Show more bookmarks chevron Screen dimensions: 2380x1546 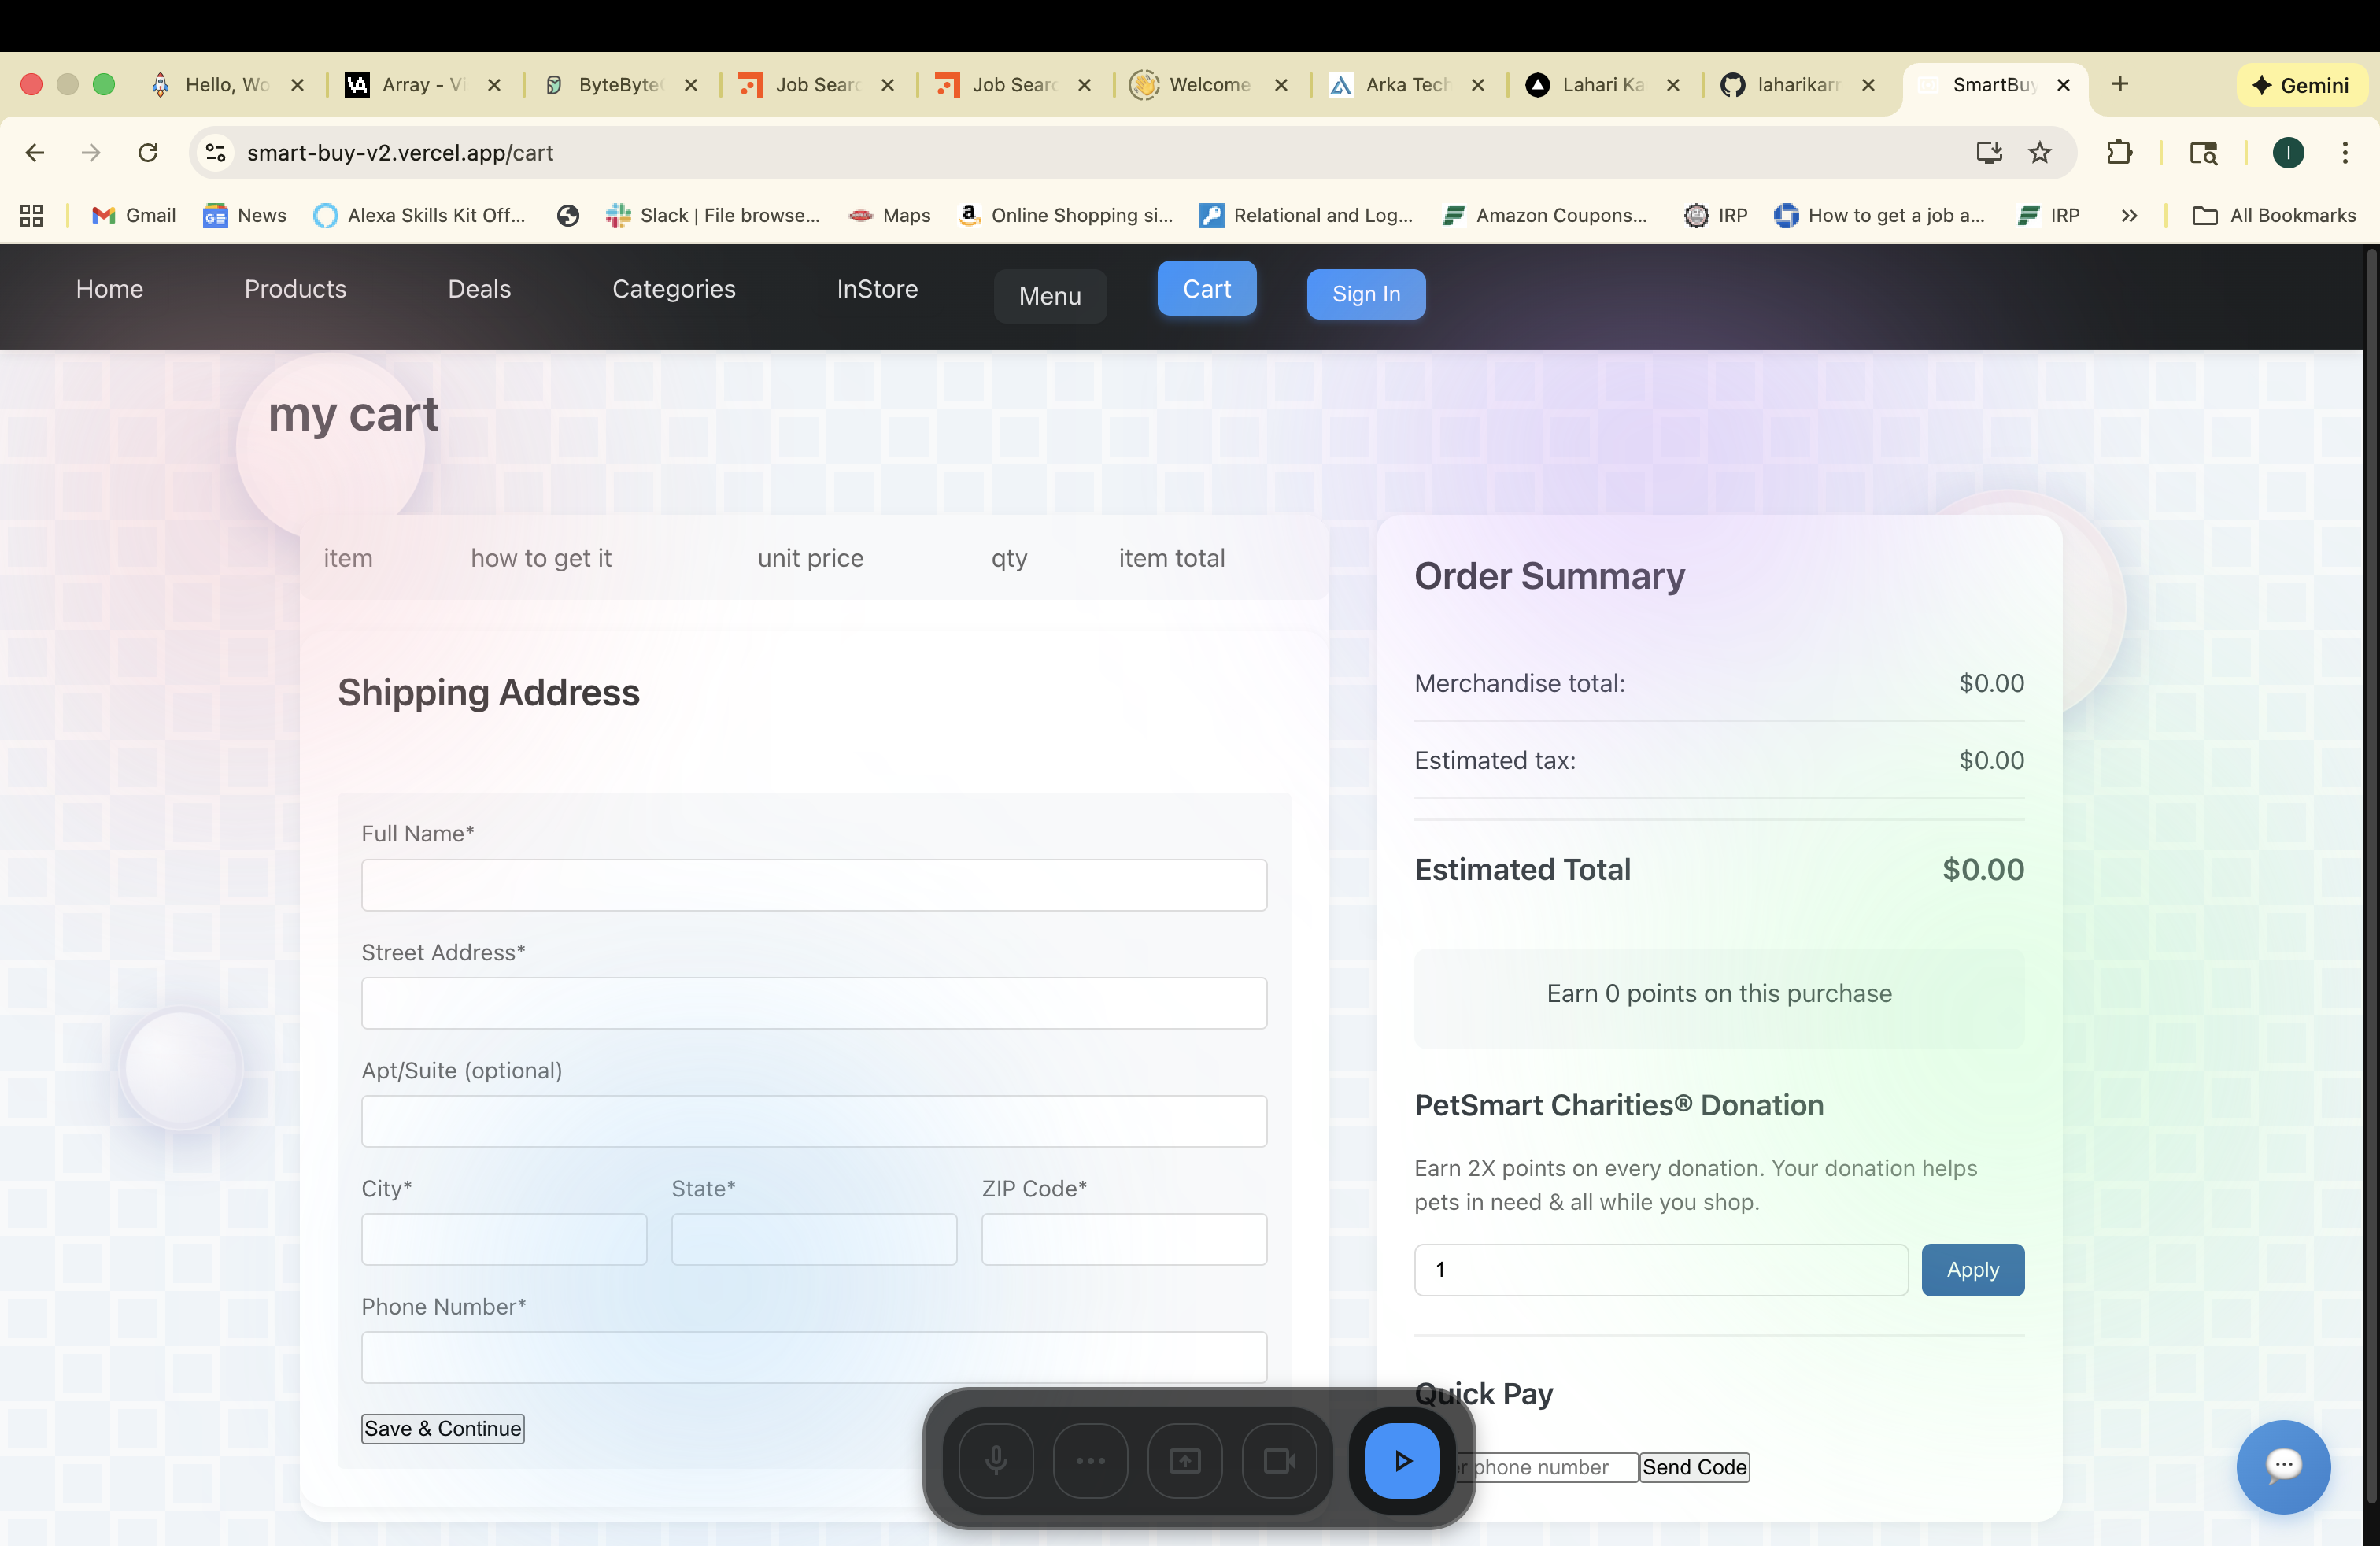[2129, 215]
